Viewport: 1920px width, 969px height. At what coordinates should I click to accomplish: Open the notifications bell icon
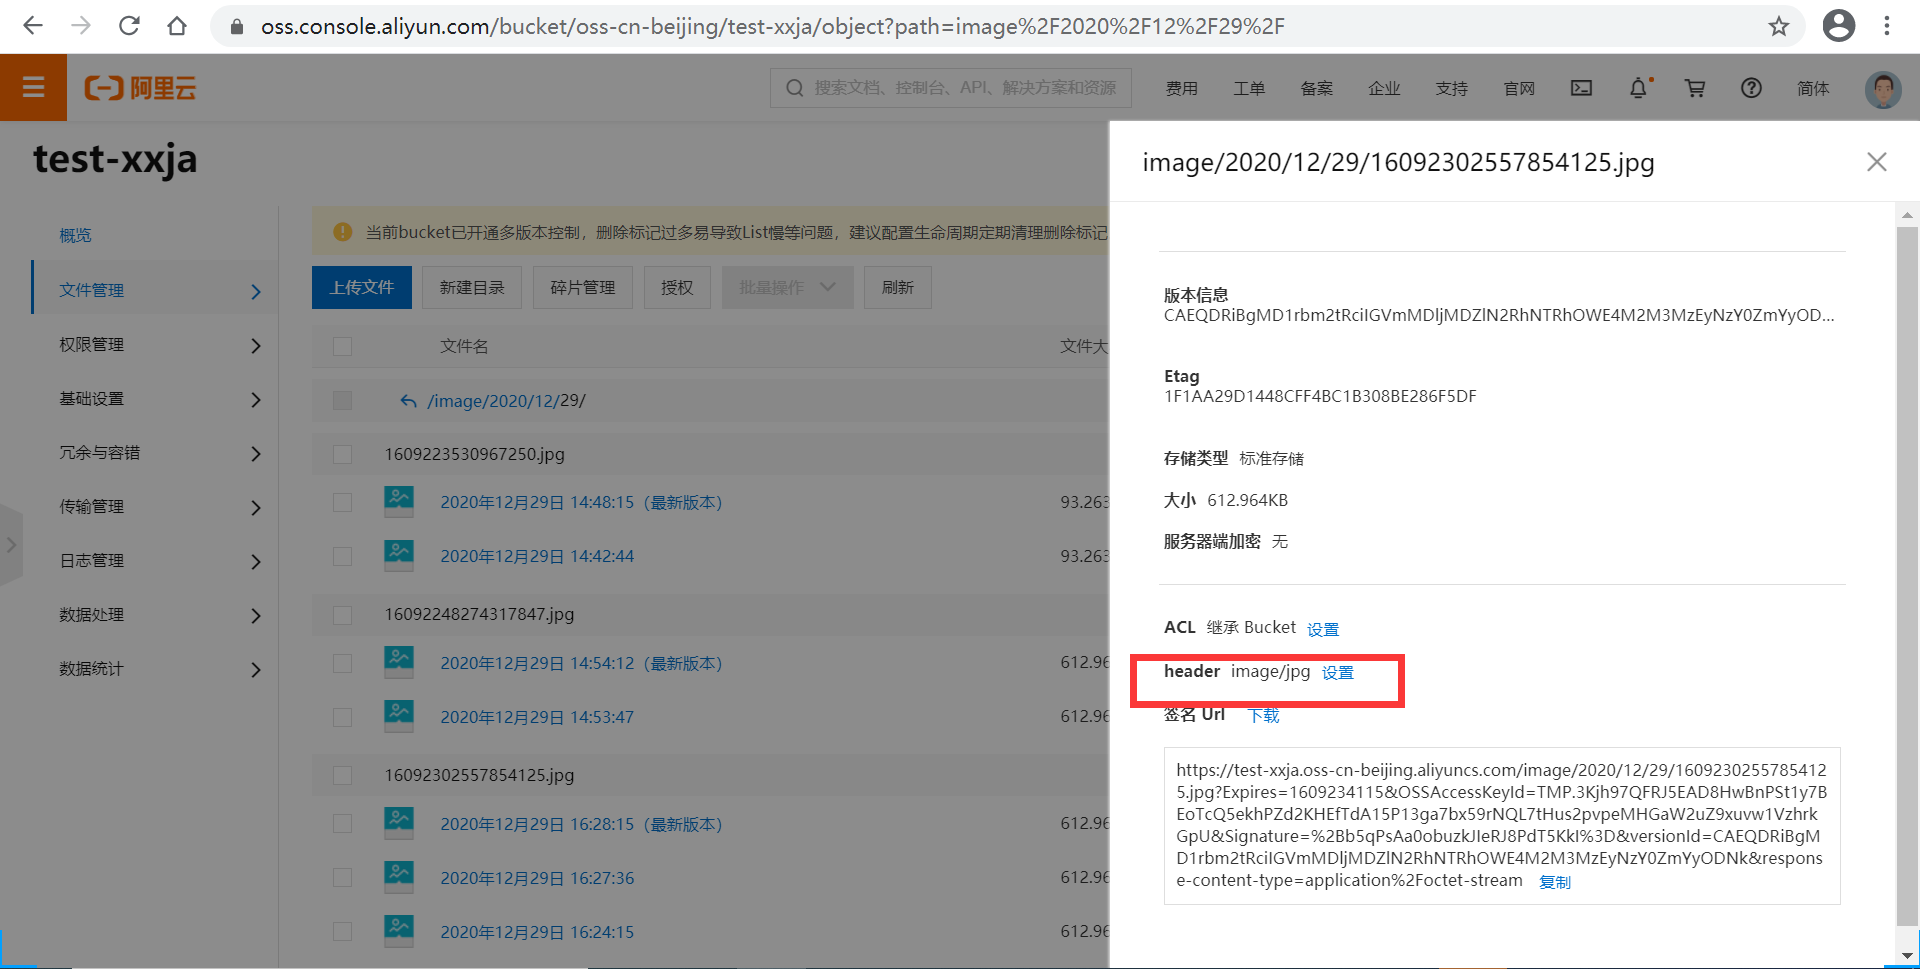pyautogui.click(x=1638, y=88)
